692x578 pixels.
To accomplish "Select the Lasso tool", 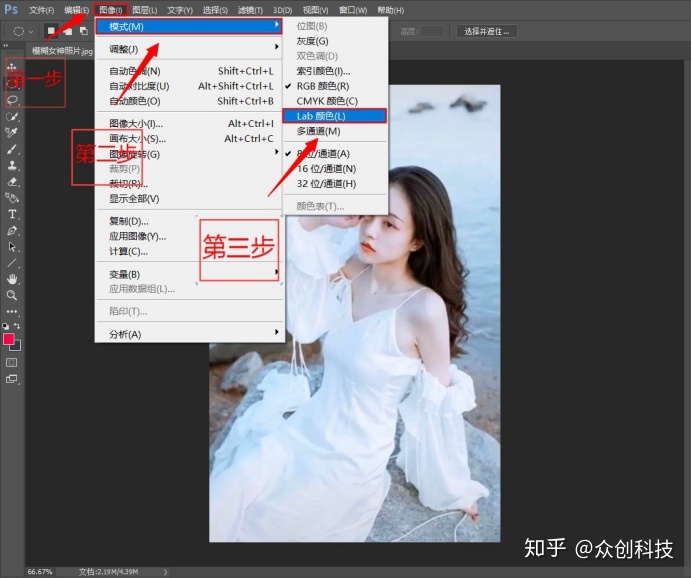I will 12,99.
